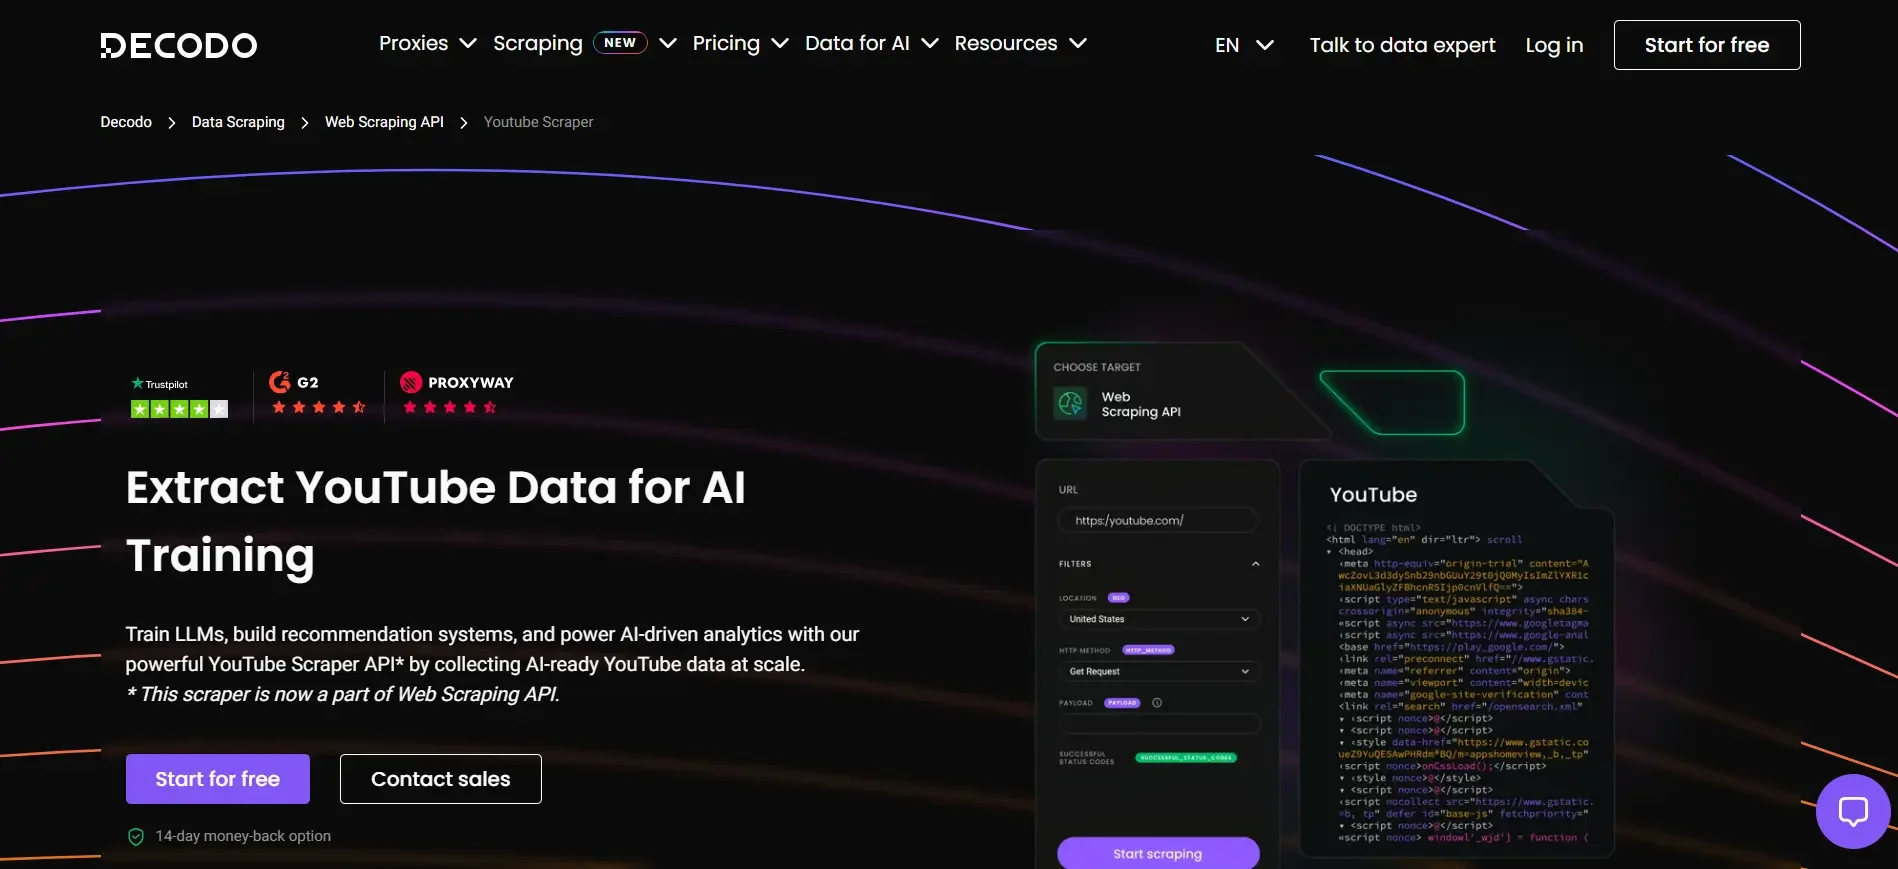Open the Proxies menu
The width and height of the screenshot is (1898, 869).
pyautogui.click(x=413, y=43)
